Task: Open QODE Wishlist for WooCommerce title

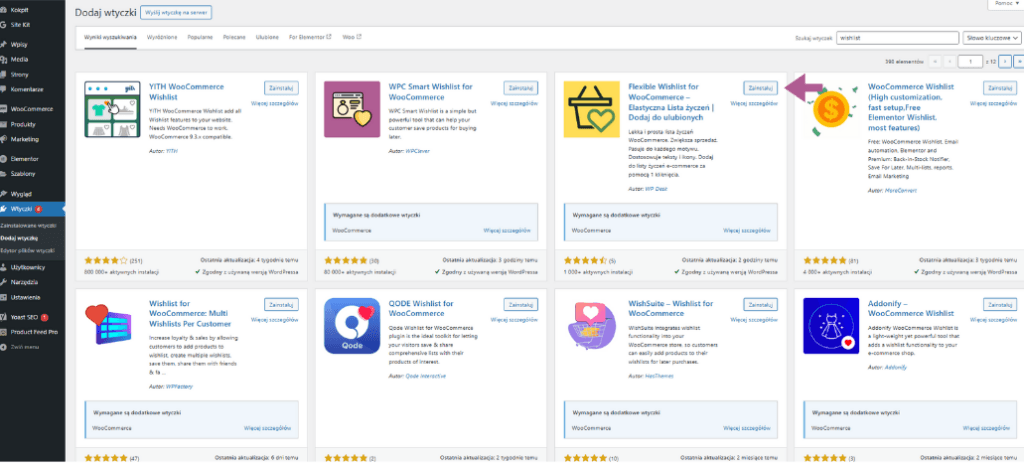Action: tap(421, 309)
